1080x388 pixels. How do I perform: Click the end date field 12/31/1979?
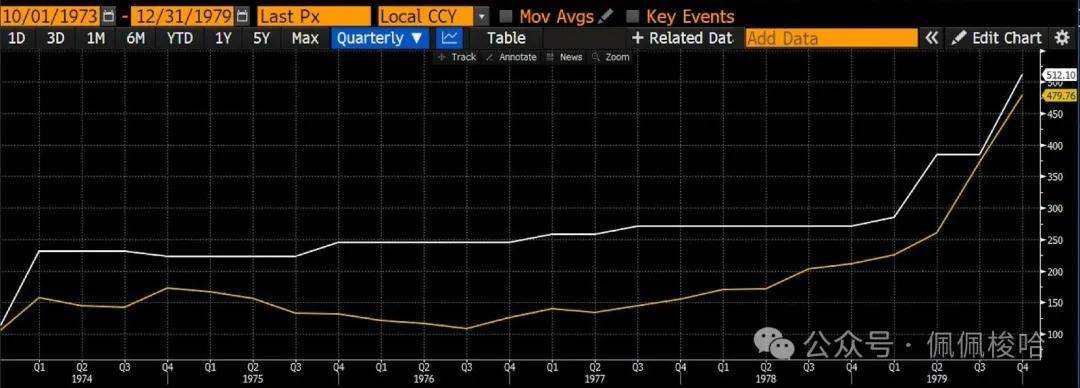(x=183, y=17)
